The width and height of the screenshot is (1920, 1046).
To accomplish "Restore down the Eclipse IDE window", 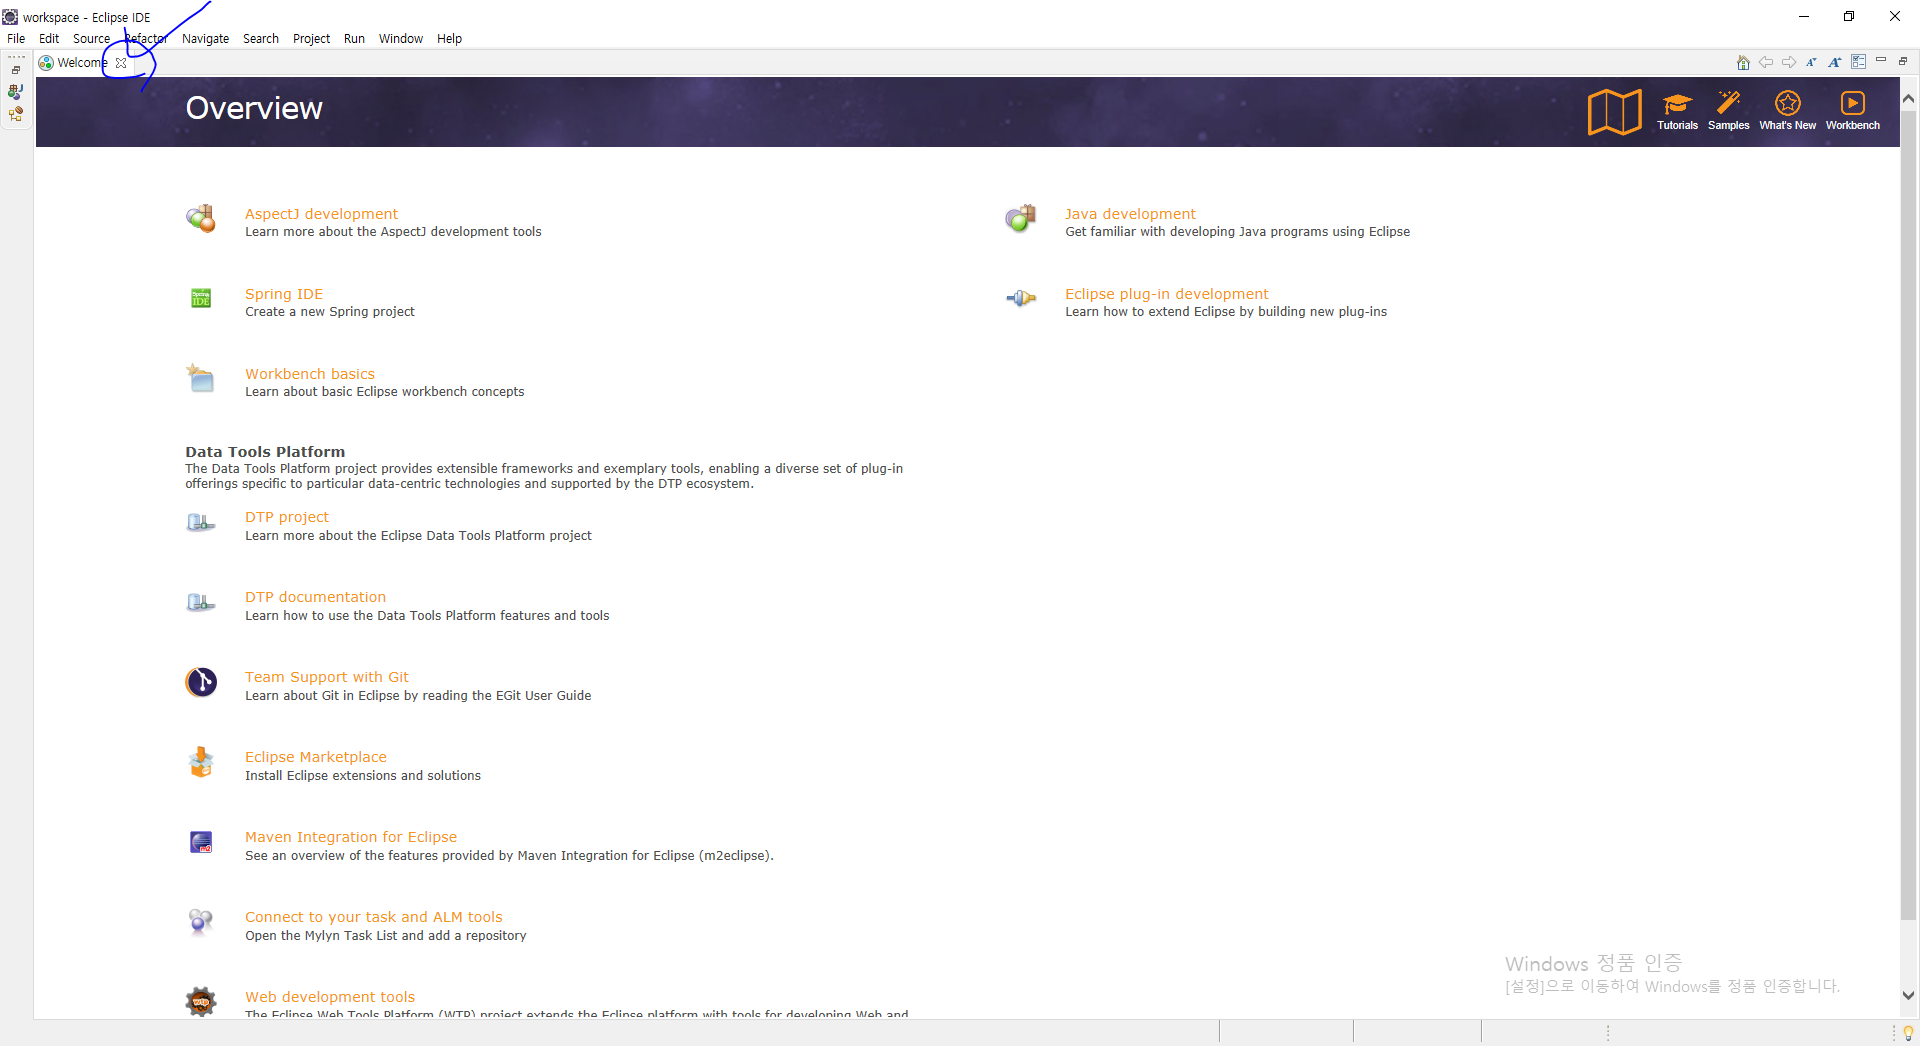I will [1849, 16].
